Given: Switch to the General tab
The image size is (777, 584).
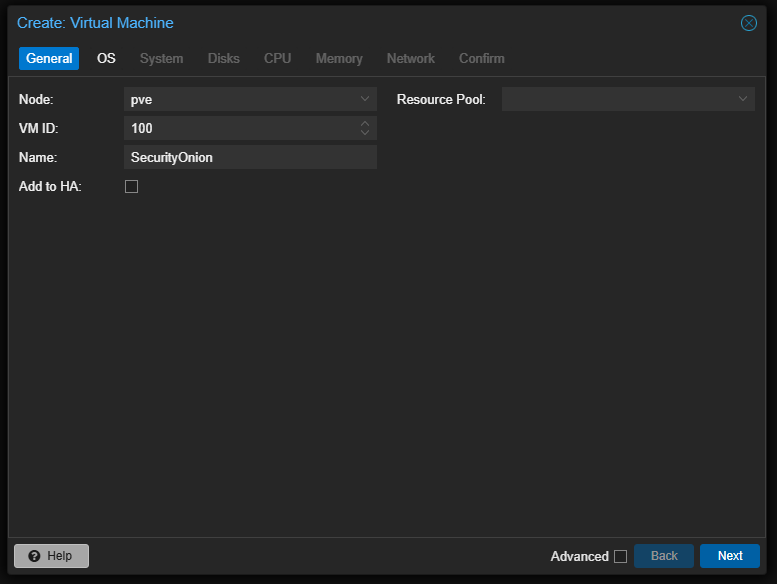Looking at the screenshot, I should coord(49,58).
